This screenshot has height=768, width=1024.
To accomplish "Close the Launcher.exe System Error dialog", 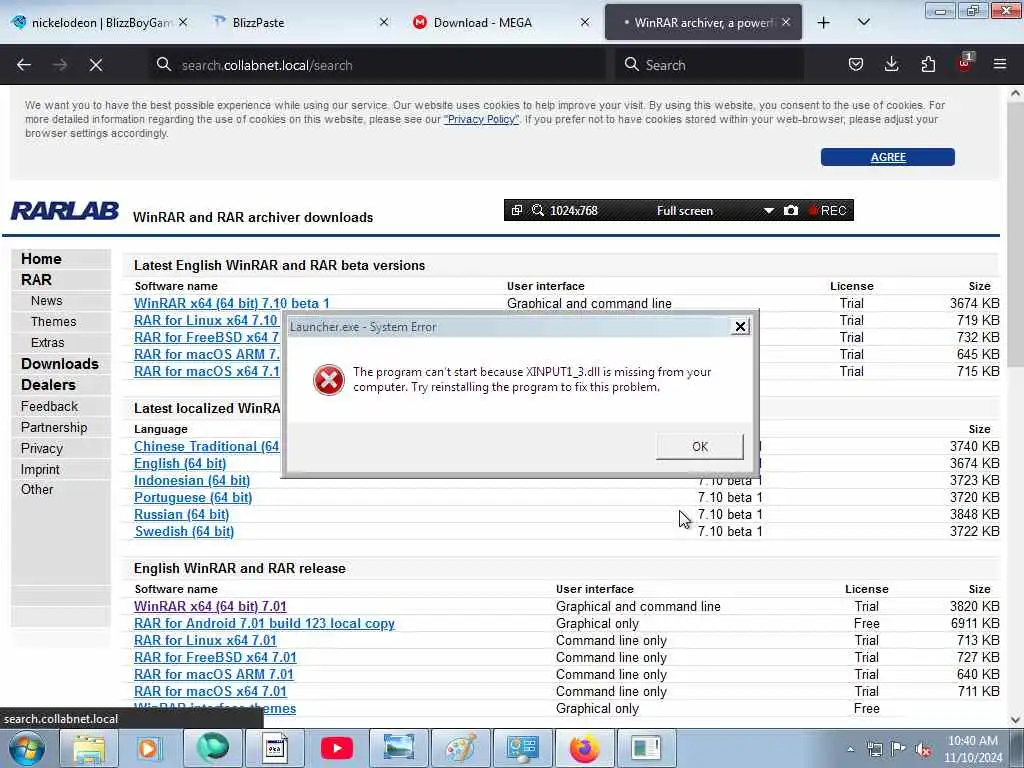I will (x=740, y=327).
